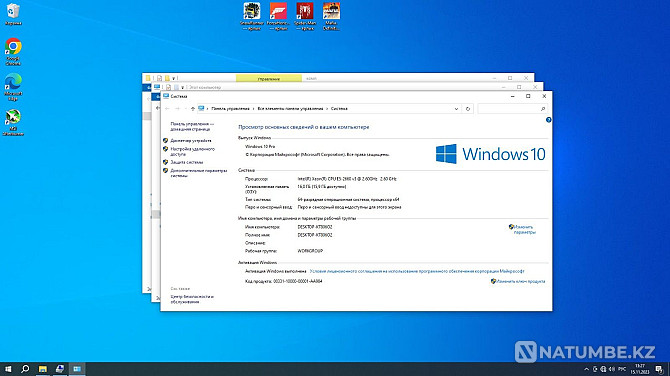Open the blue Help question mark
The width and height of the screenshot is (670, 376).
pos(549,120)
